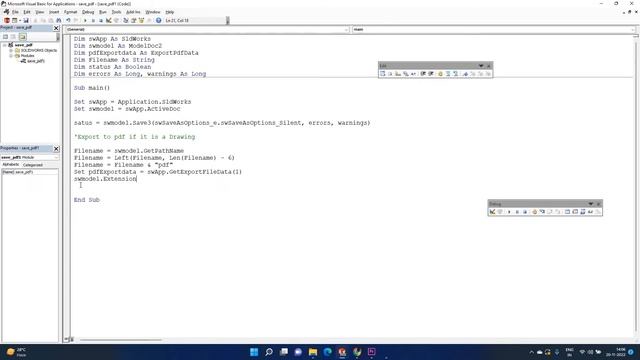The image size is (640, 360).
Task: Click Toggle Breakpoint hand icon in Edit toolbar
Action: pyautogui.click(x=440, y=74)
